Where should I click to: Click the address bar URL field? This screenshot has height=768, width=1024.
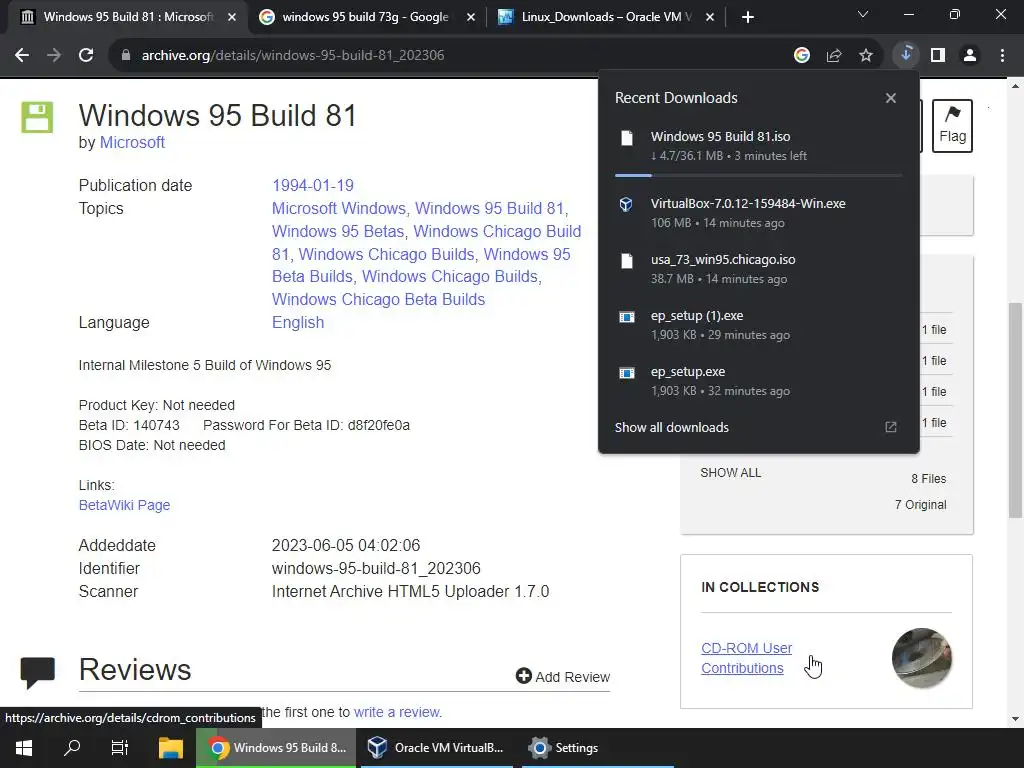coord(451,56)
